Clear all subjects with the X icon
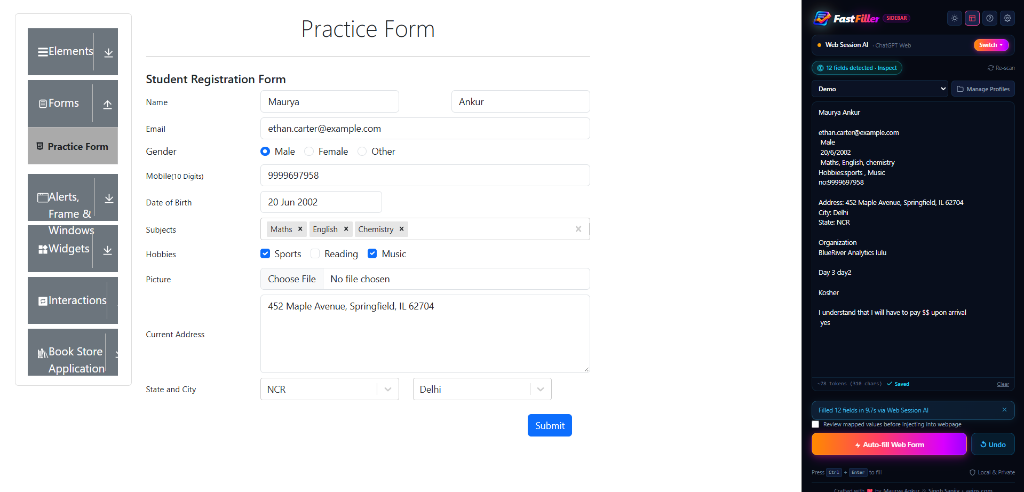Image resolution: width=1024 pixels, height=492 pixels. [x=578, y=229]
